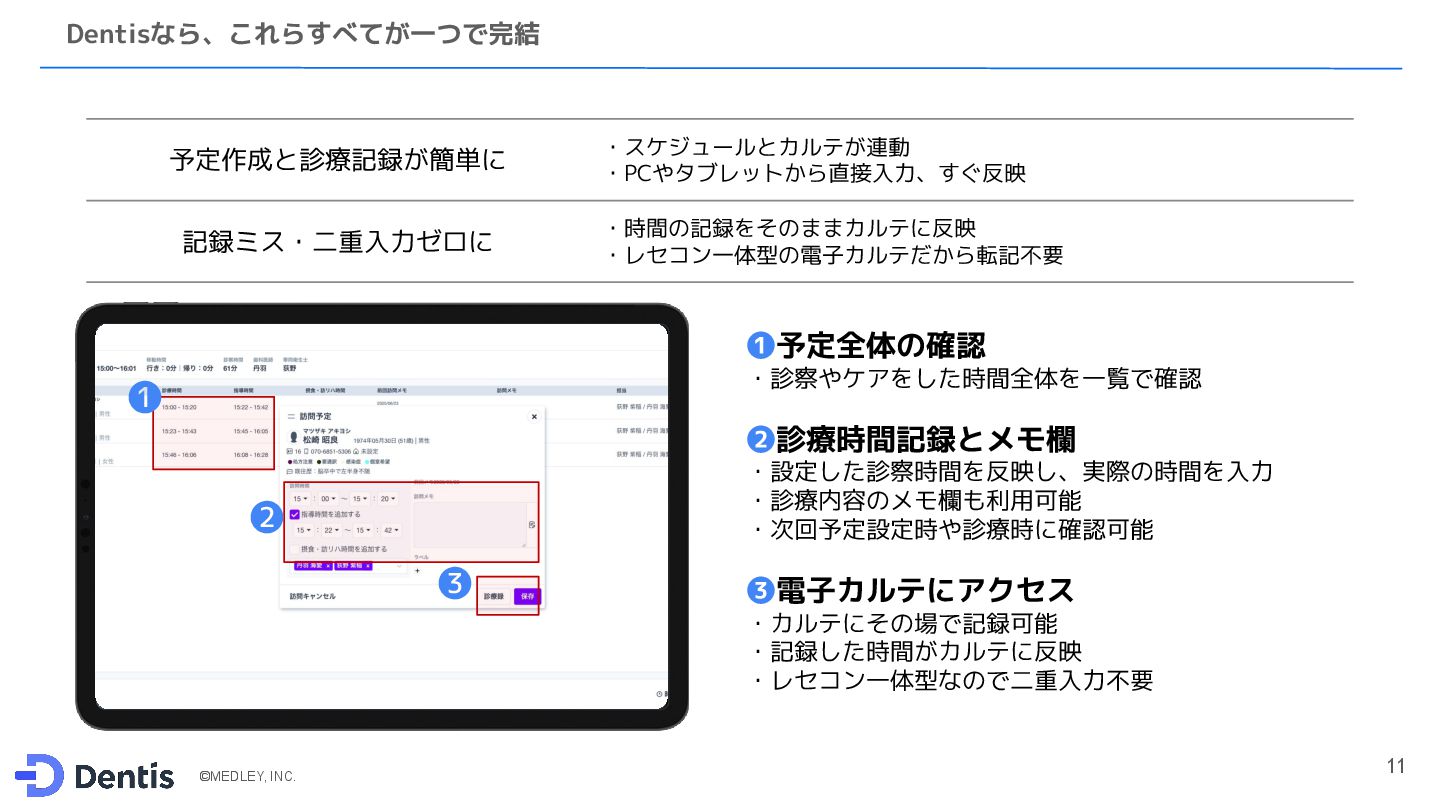Click the plus icon under ラベル

tap(417, 571)
